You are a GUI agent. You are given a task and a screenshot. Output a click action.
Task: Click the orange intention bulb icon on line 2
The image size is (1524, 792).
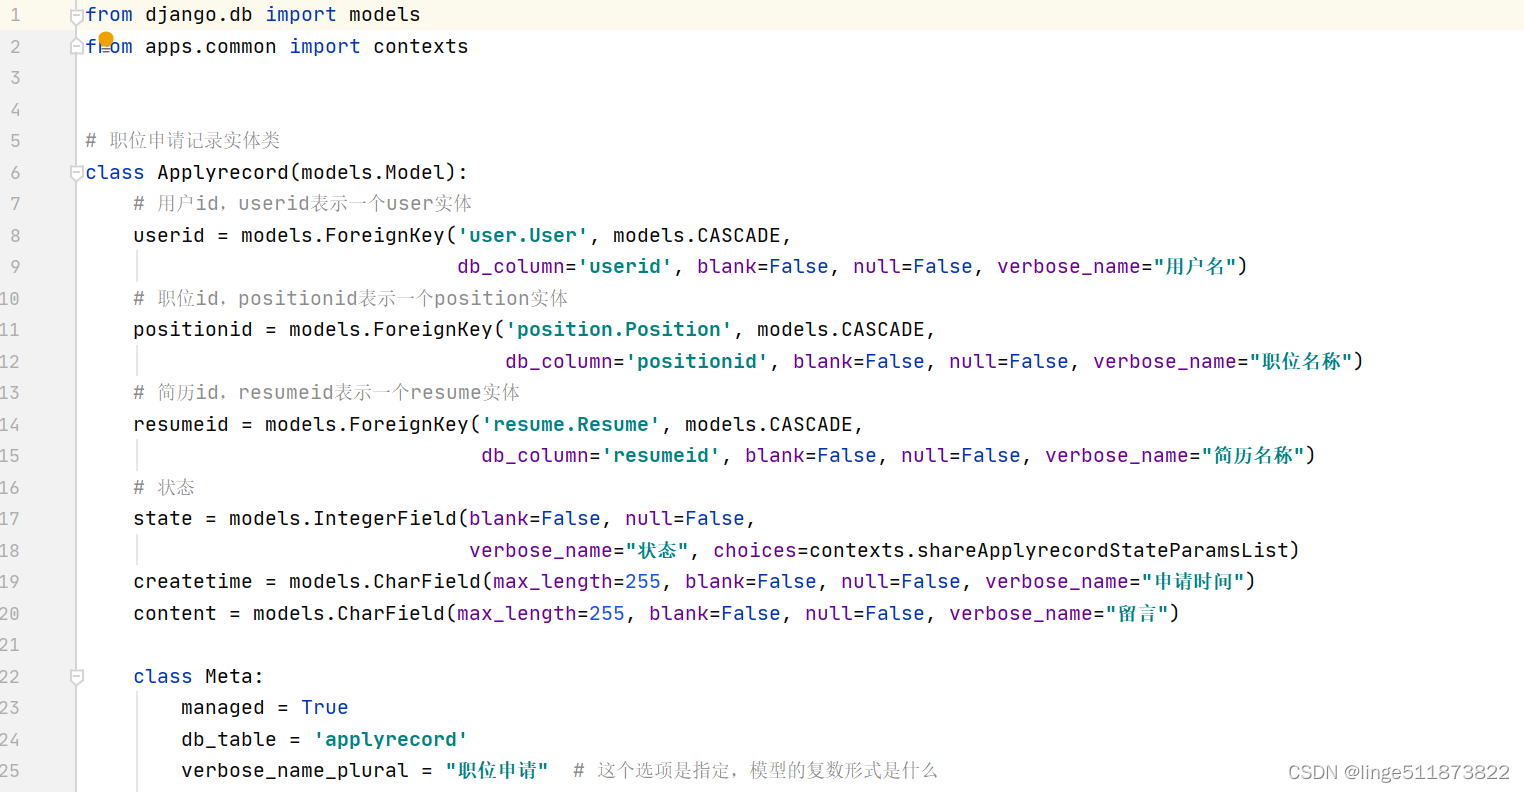[x=106, y=40]
